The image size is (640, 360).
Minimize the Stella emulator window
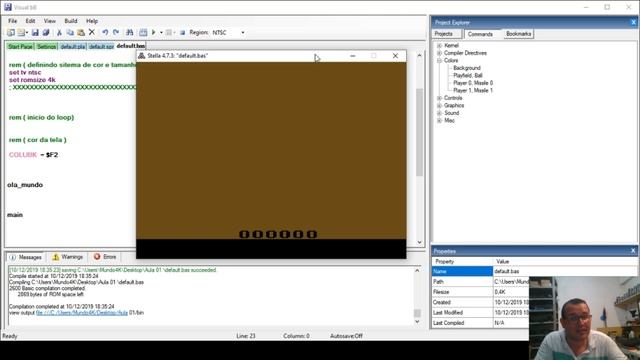(x=353, y=56)
